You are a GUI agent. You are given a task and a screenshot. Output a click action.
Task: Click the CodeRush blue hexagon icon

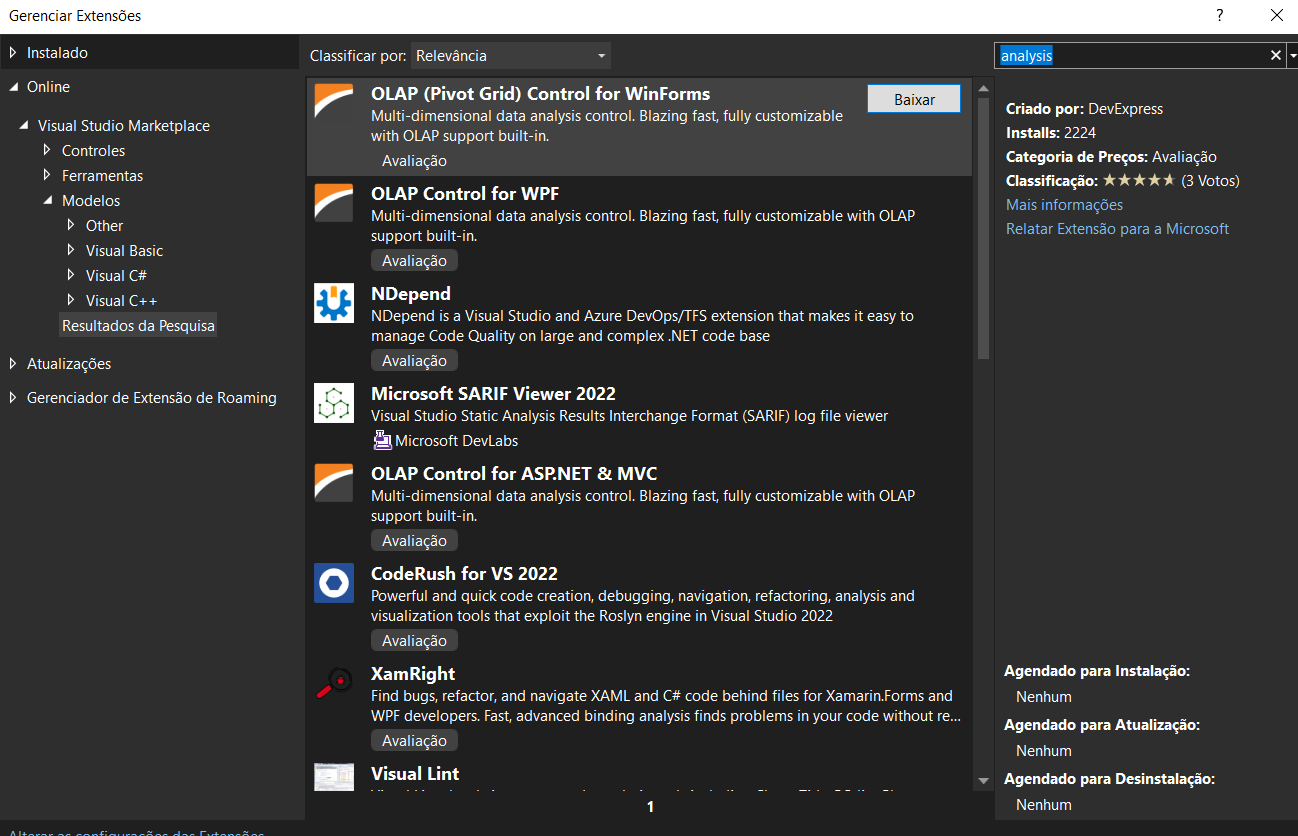(x=334, y=582)
